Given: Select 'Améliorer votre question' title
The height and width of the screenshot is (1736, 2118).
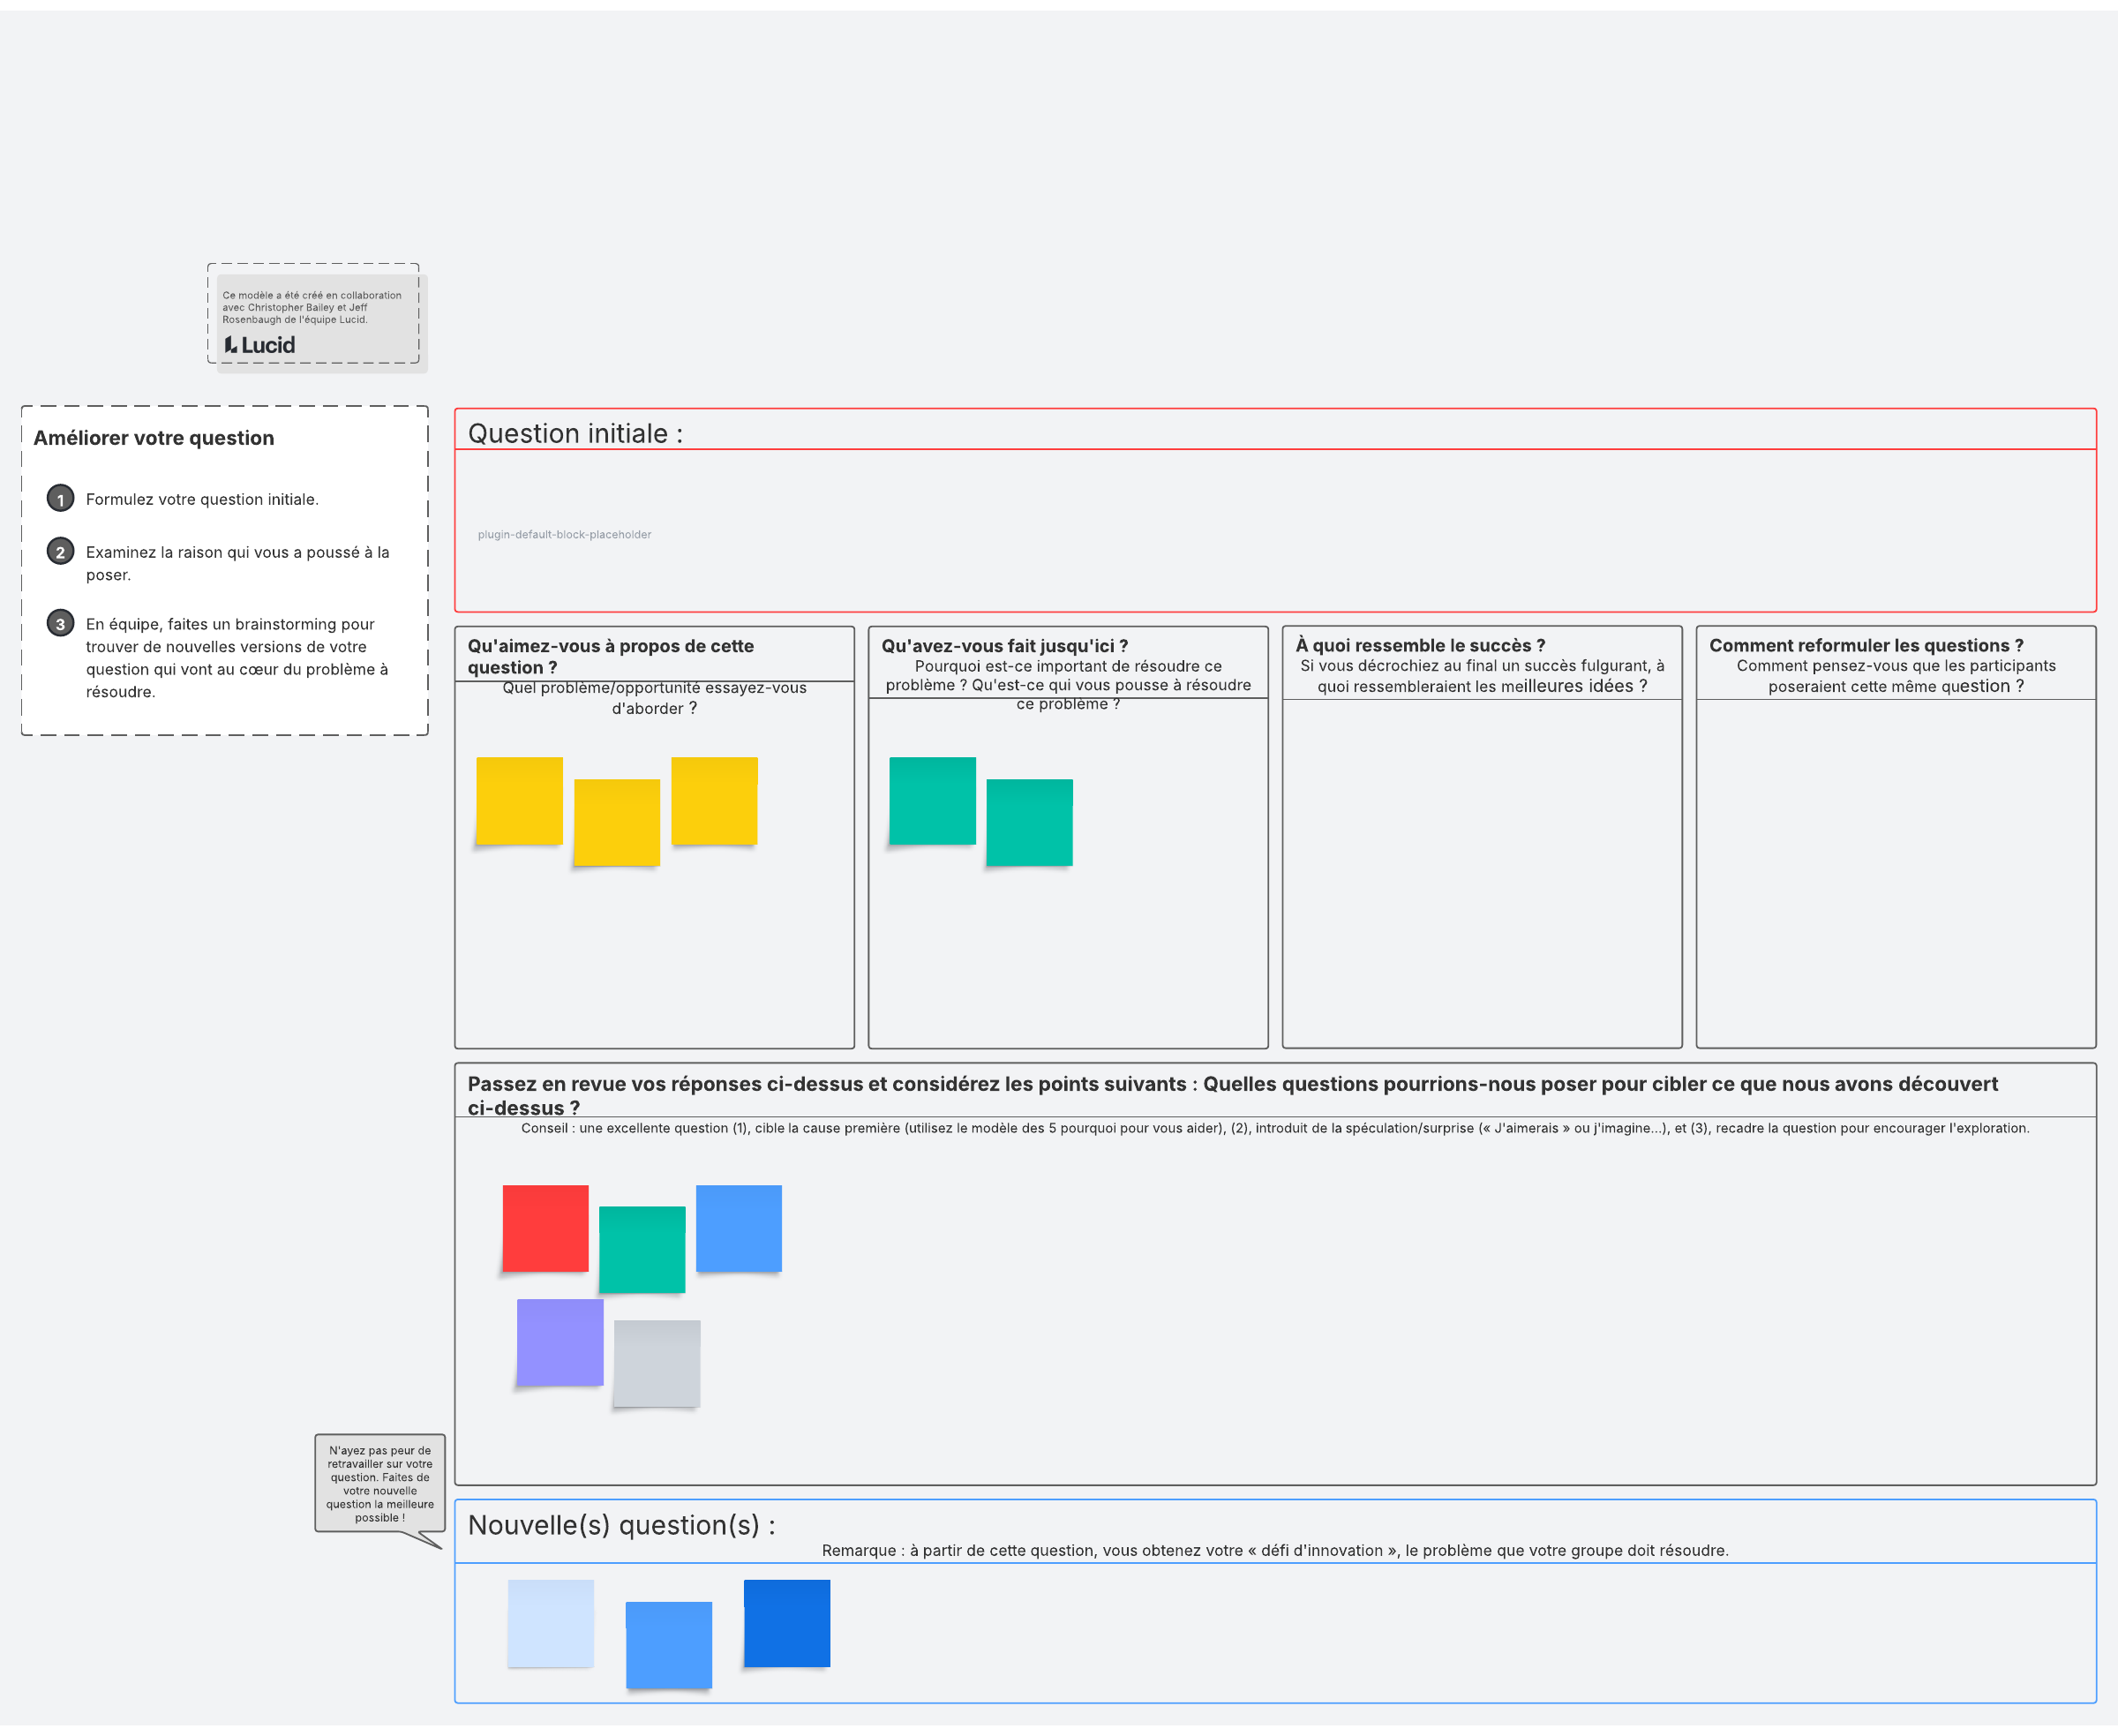Looking at the screenshot, I should tap(154, 438).
